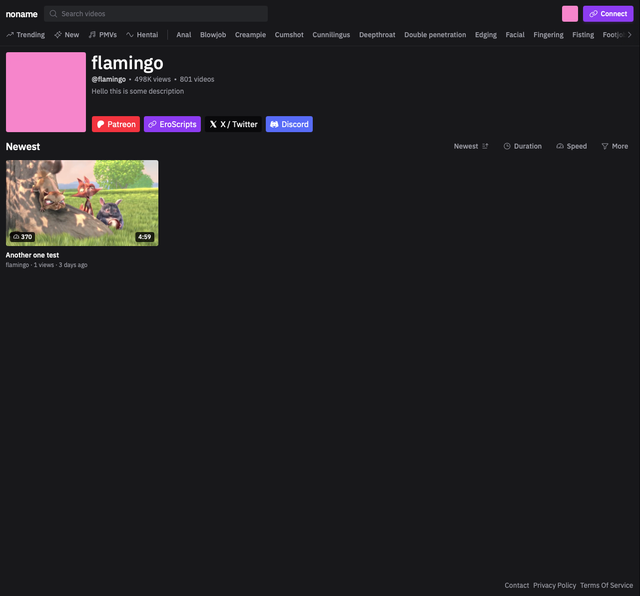Select the Hentai tab
Viewport: 640px width, 596px height.
coord(142,35)
